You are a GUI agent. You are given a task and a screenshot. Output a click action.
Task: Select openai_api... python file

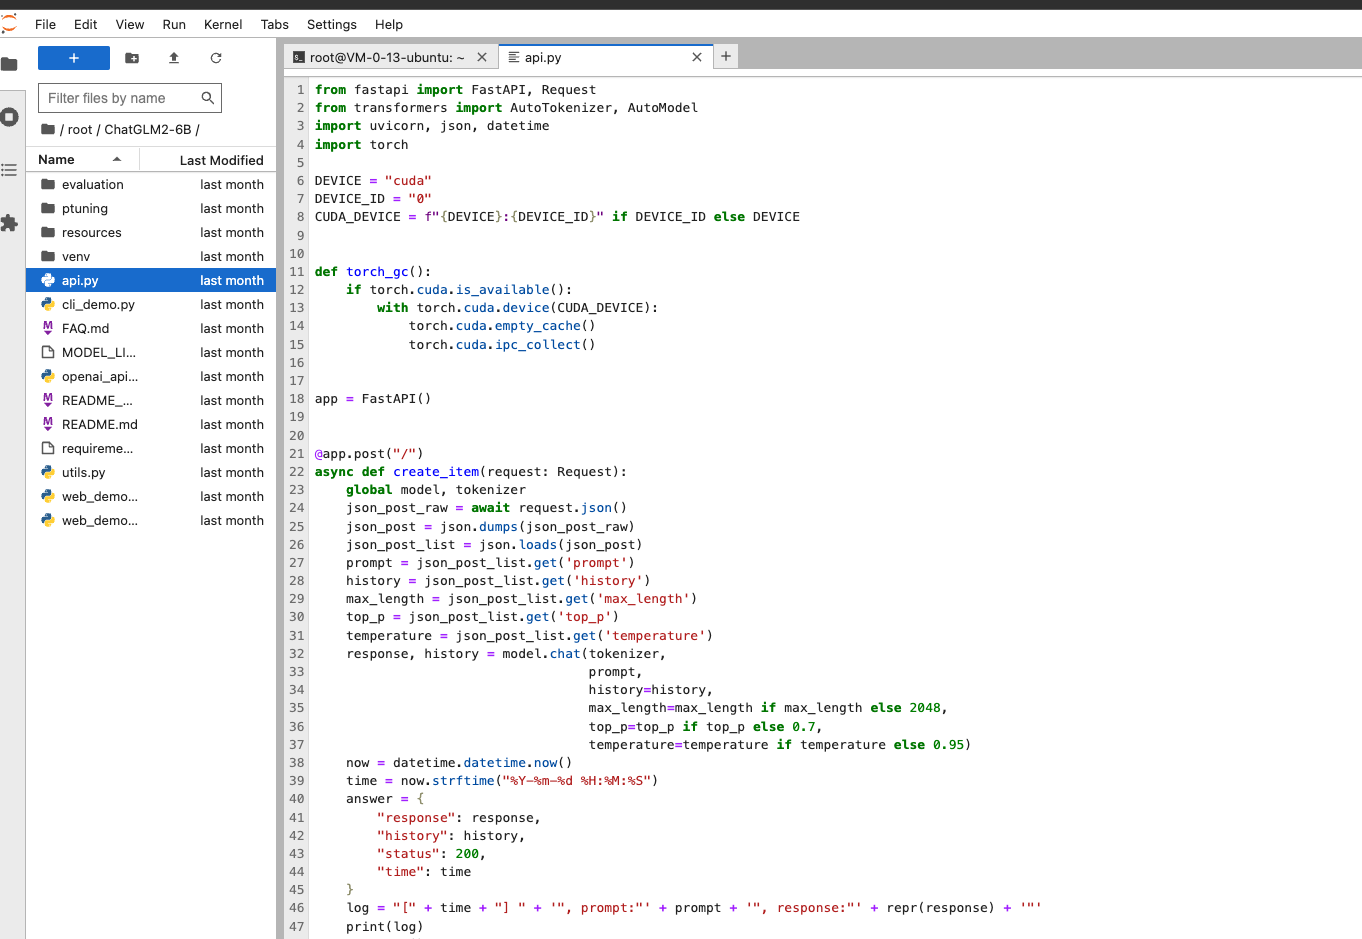[x=151, y=376]
